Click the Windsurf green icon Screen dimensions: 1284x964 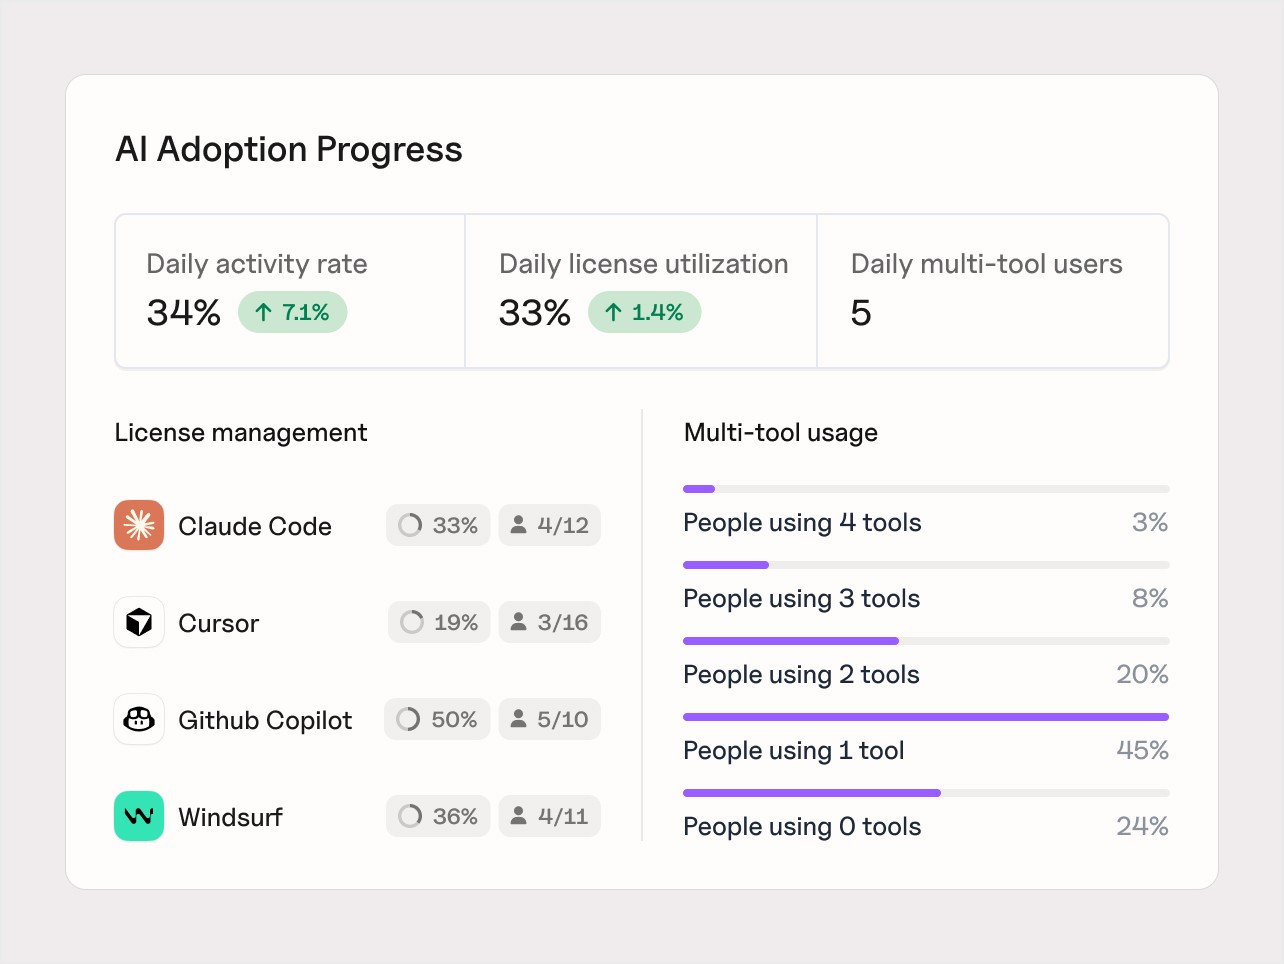(139, 816)
